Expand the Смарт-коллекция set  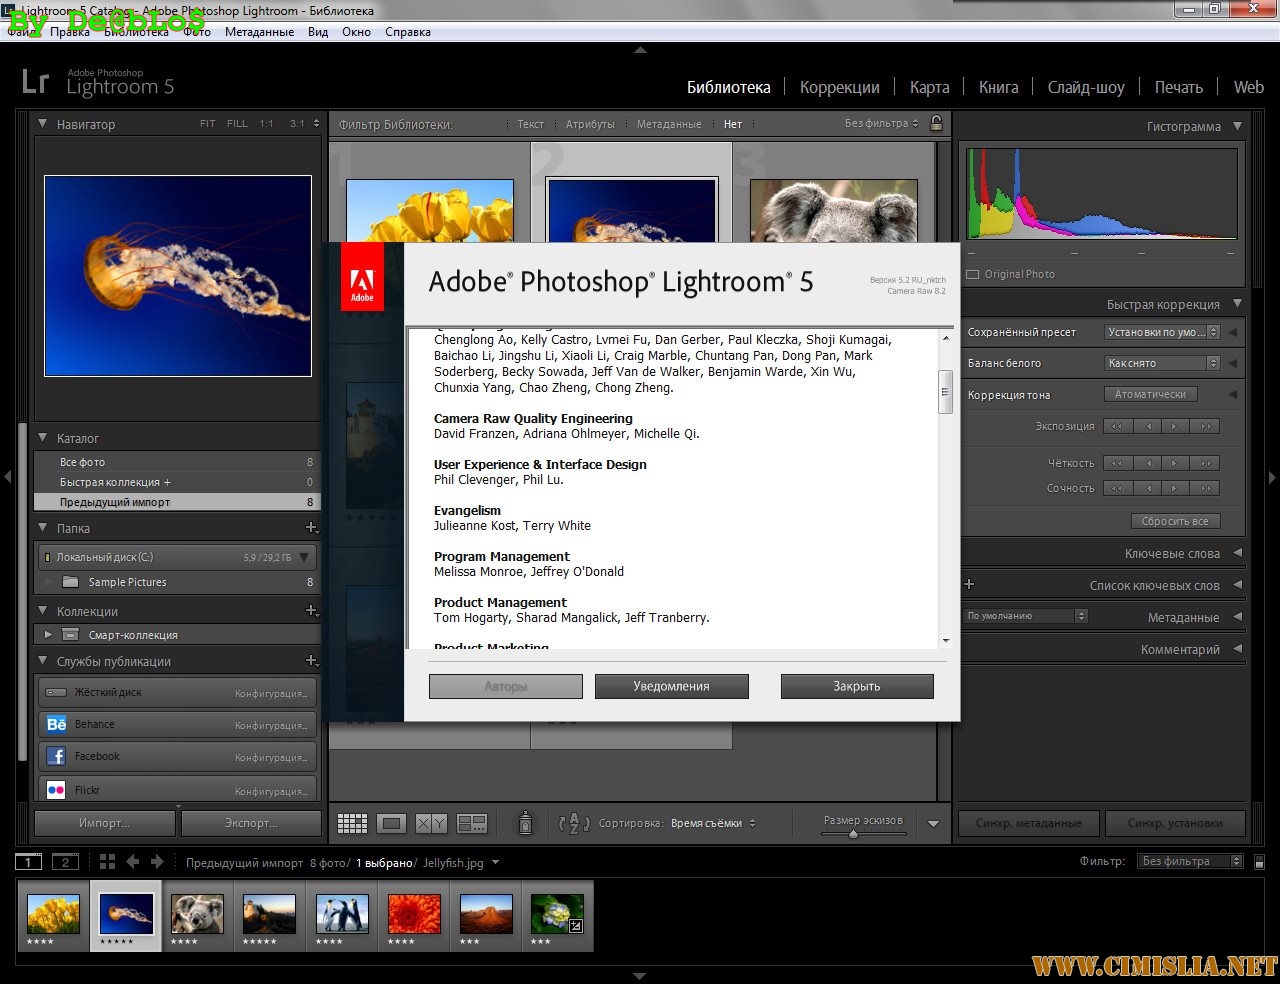coord(47,634)
